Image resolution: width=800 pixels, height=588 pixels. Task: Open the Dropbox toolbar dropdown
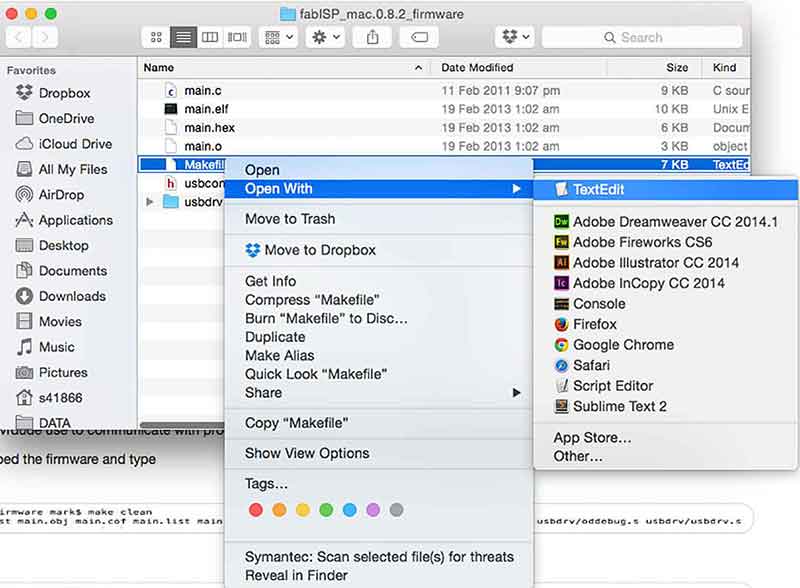tap(515, 37)
